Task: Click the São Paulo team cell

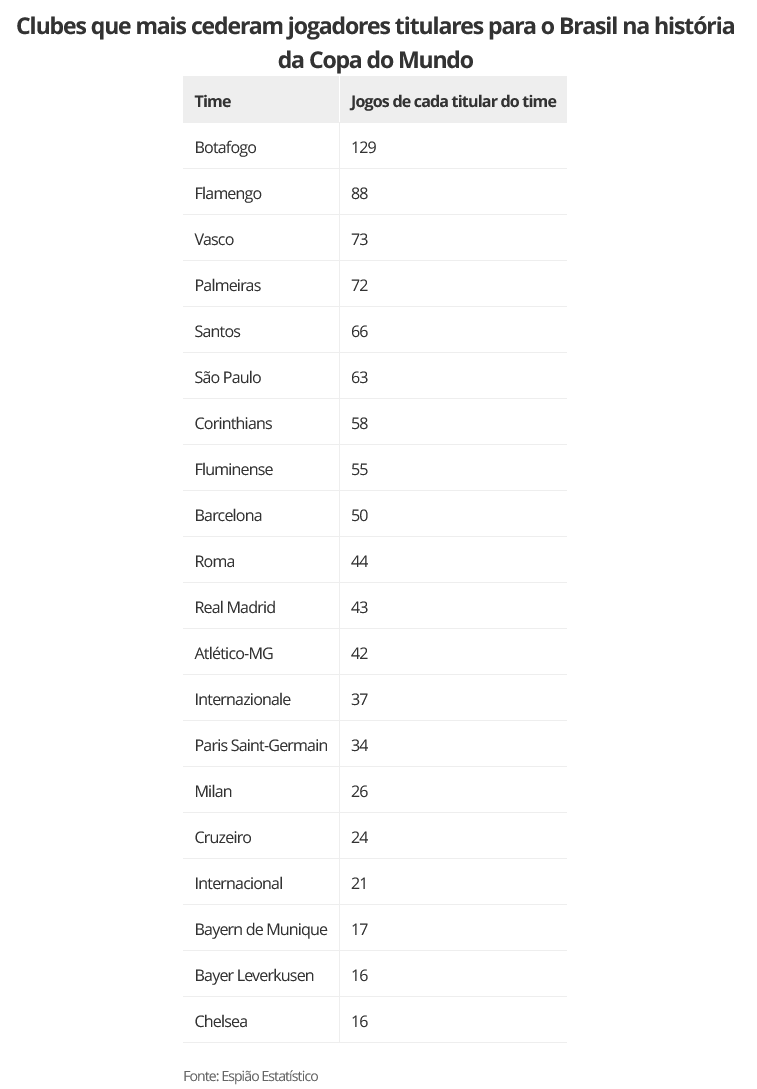Action: tap(228, 377)
